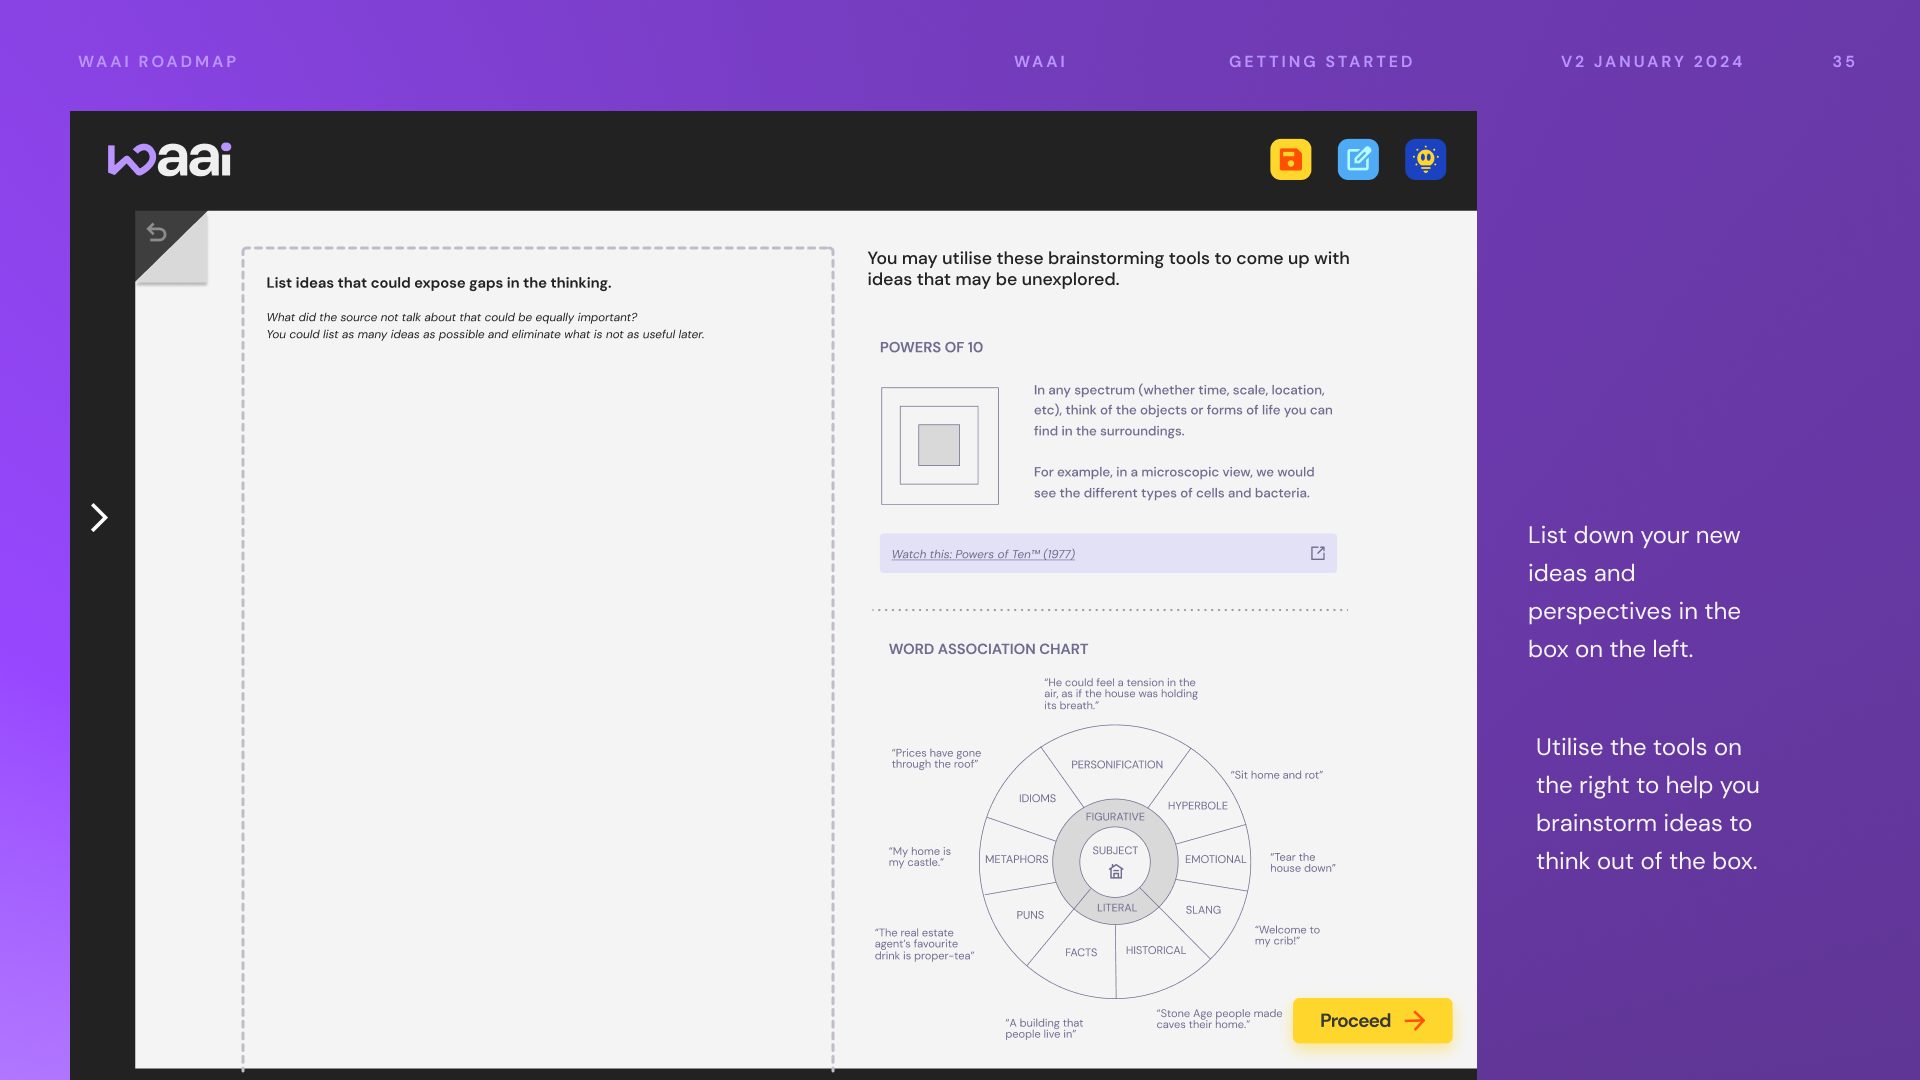Click quote "Prices have gone through the roof"

point(936,759)
